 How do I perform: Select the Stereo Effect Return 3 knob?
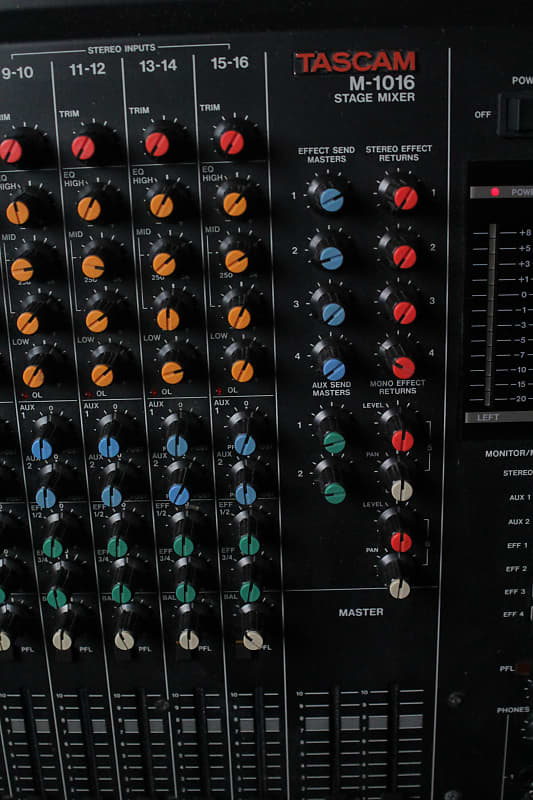coord(404,312)
